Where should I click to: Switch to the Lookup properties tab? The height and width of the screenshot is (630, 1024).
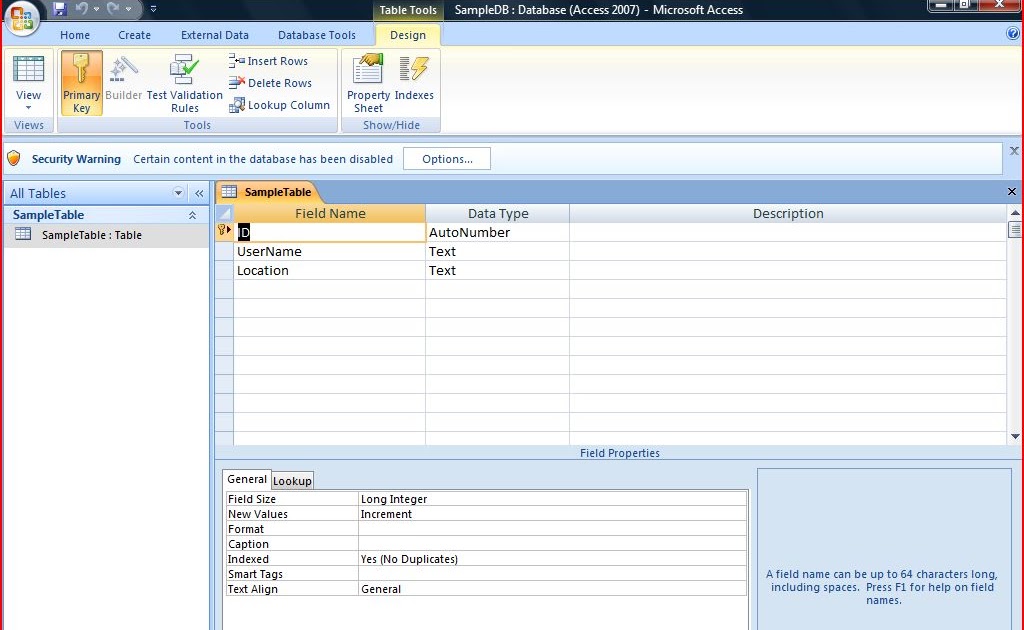[x=292, y=480]
